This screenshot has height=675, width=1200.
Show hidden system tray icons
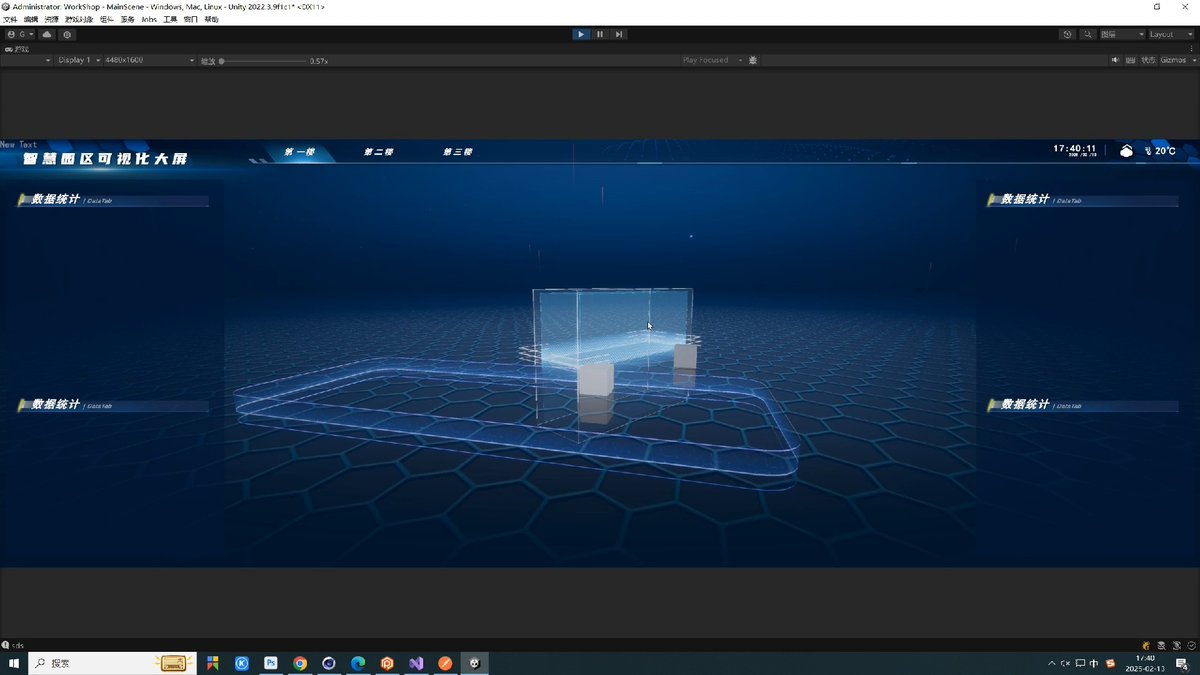(x=1051, y=663)
